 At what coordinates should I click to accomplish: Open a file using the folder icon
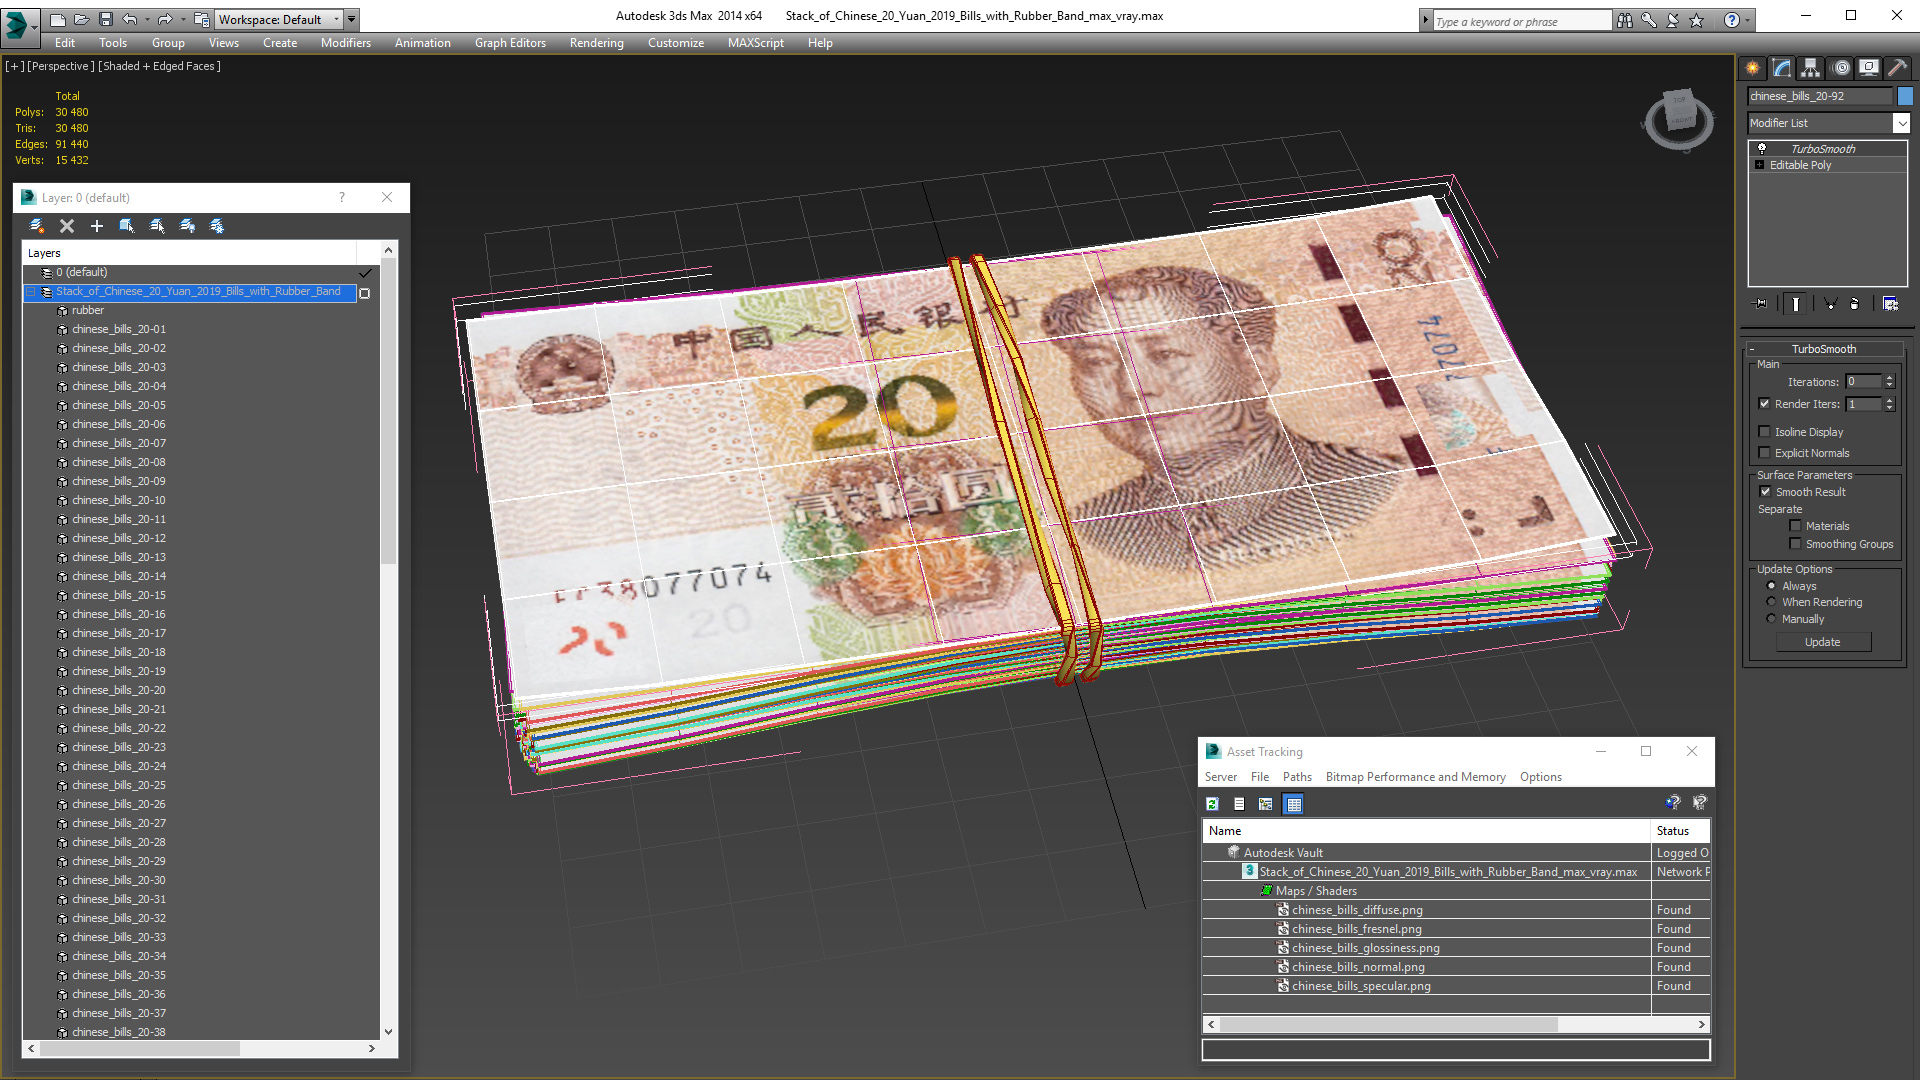pyautogui.click(x=82, y=20)
